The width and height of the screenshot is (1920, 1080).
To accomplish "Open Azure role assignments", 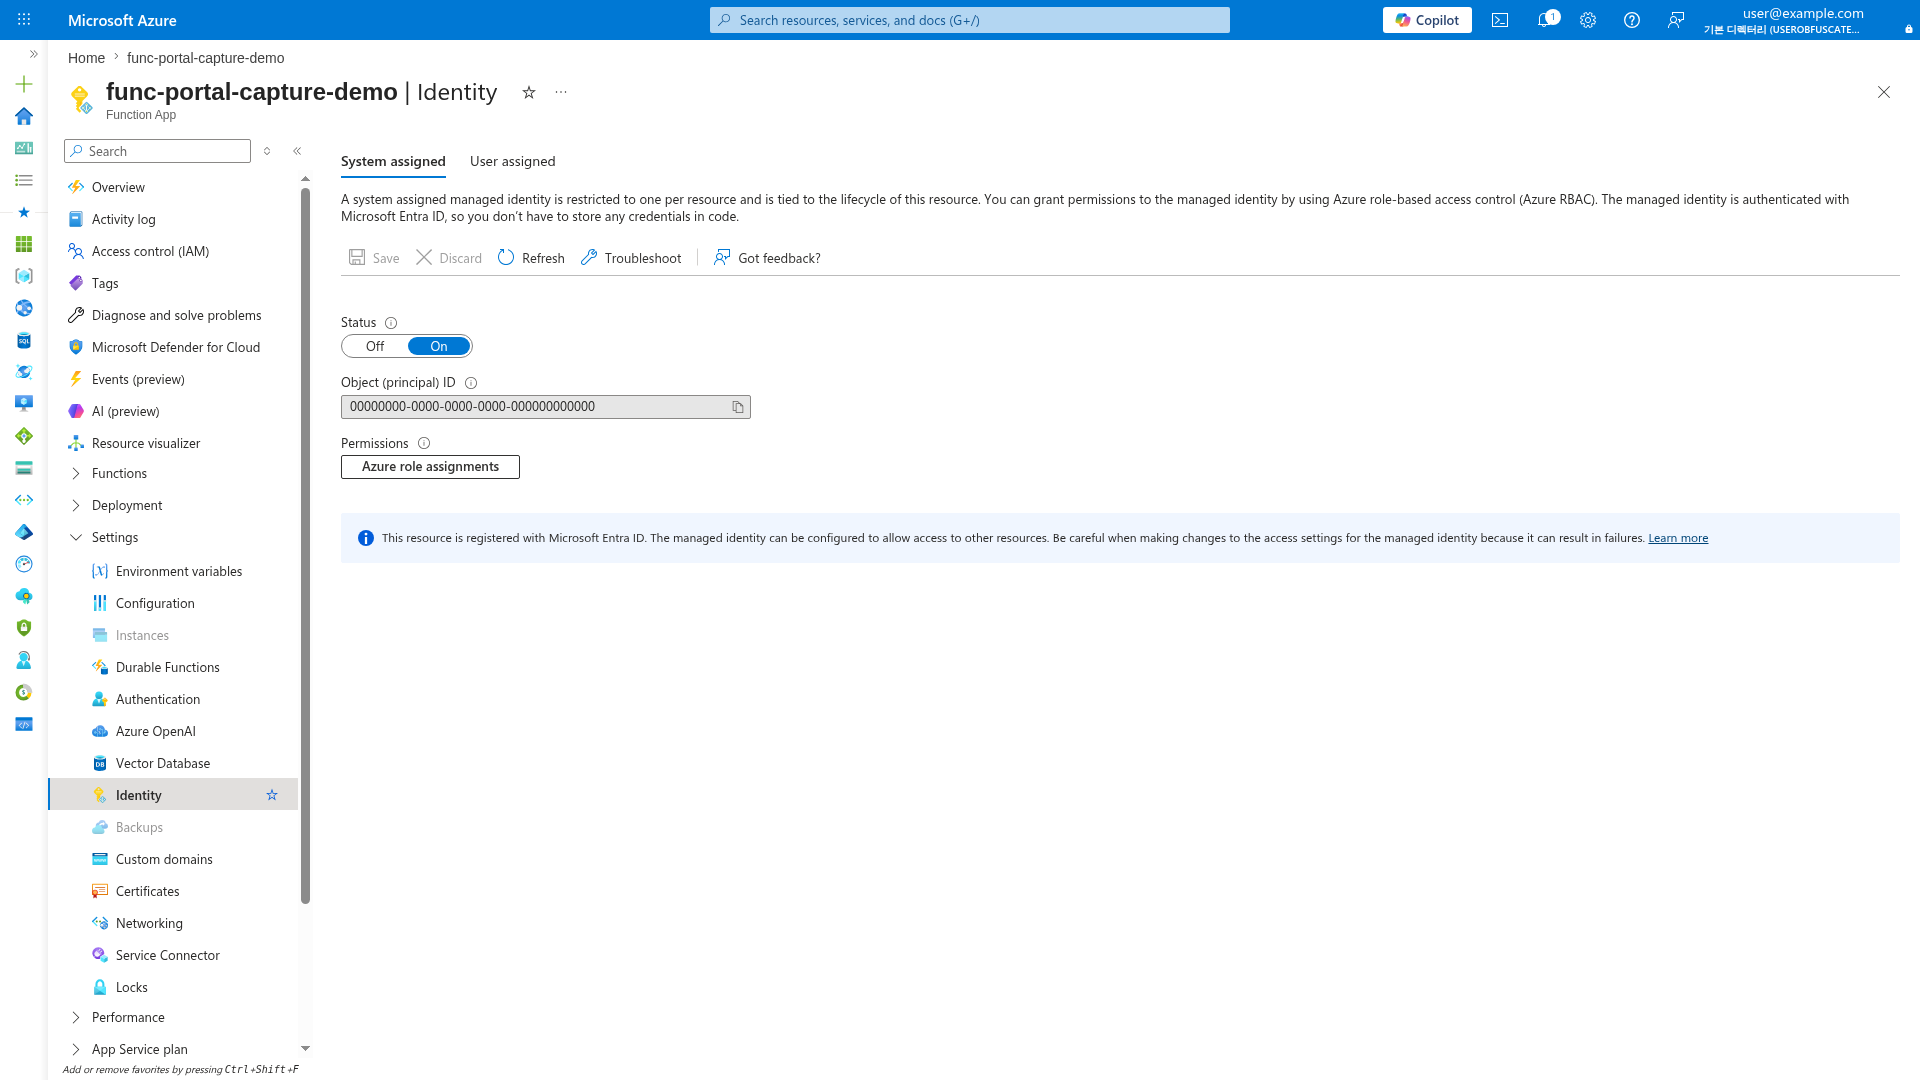I will point(430,467).
